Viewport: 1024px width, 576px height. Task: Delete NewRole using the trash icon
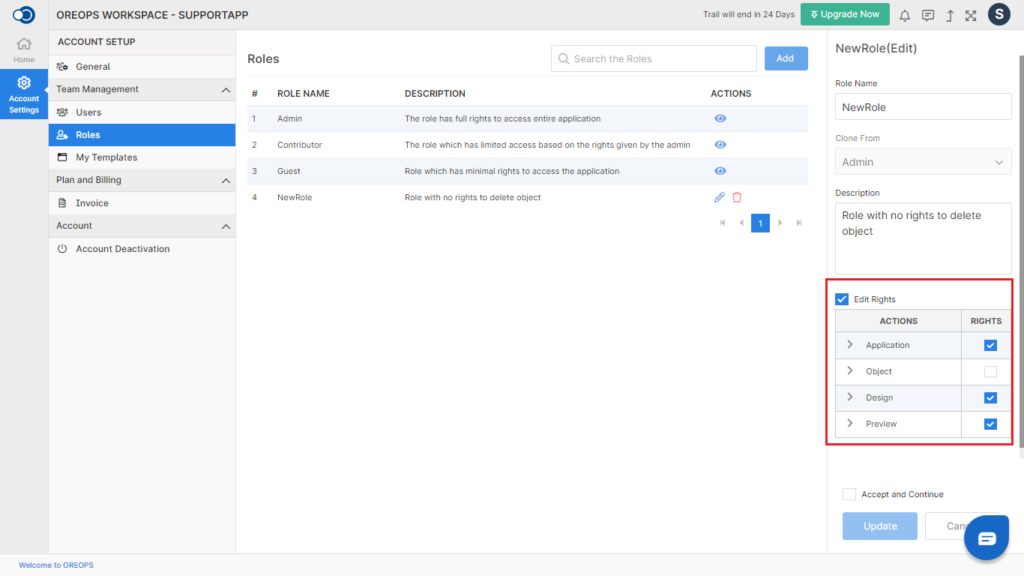[x=737, y=197]
